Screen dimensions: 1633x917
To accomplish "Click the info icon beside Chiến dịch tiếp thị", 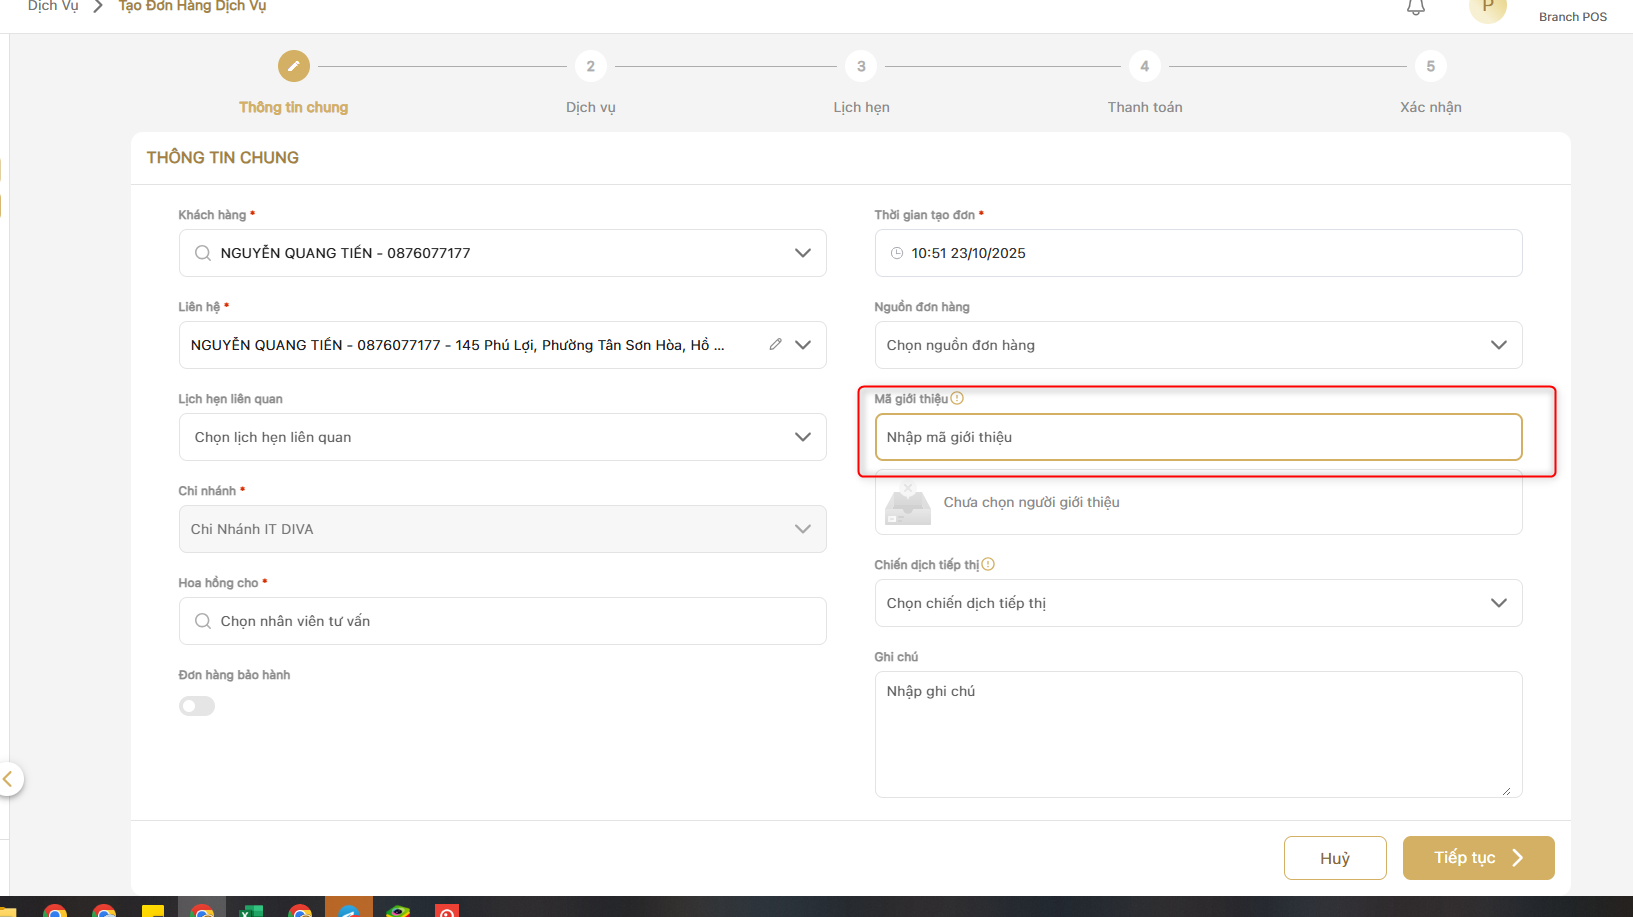I will tap(988, 564).
